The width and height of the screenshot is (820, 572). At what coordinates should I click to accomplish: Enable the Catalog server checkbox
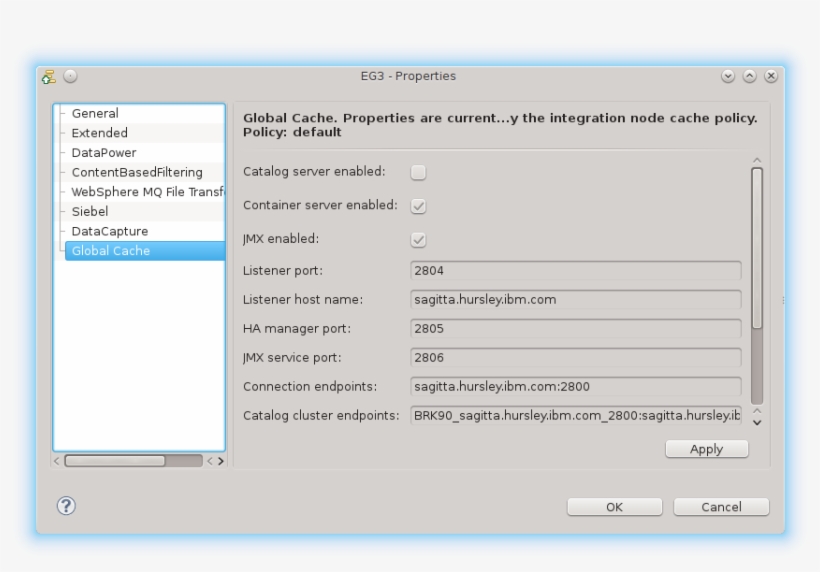click(x=418, y=172)
